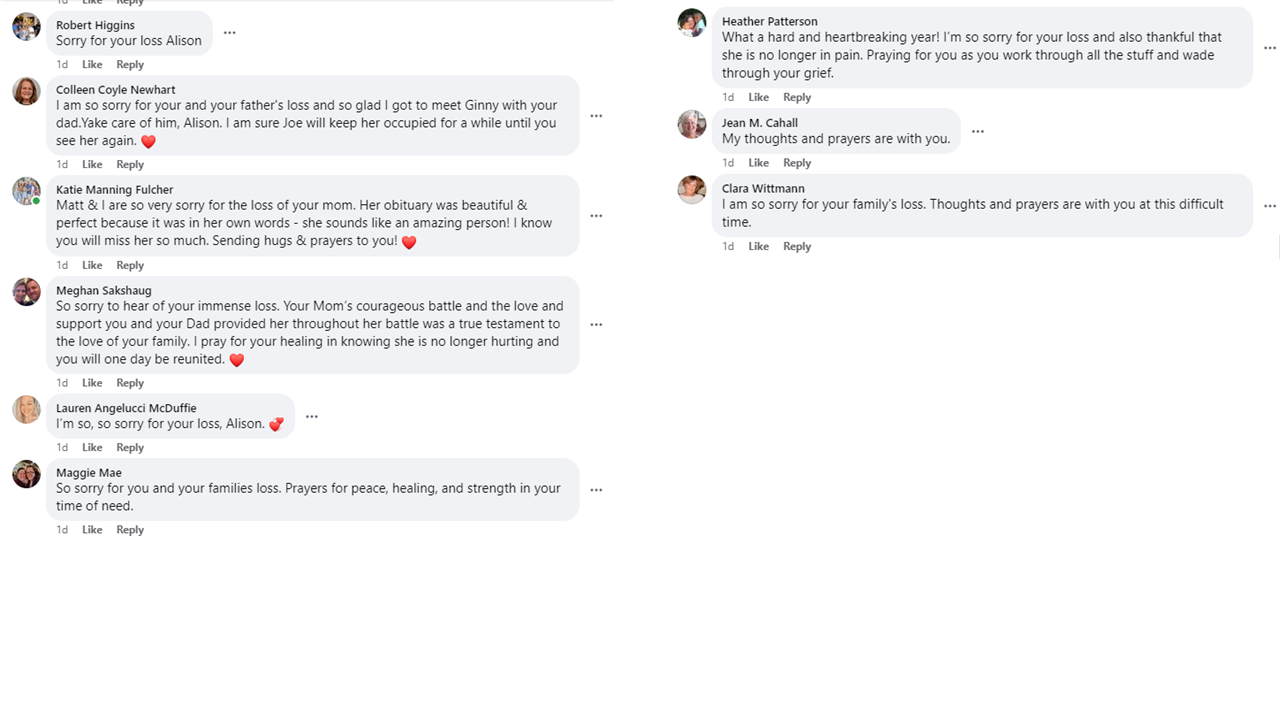
Task: Open options menu on Robert Higgins' comment
Action: tap(229, 33)
